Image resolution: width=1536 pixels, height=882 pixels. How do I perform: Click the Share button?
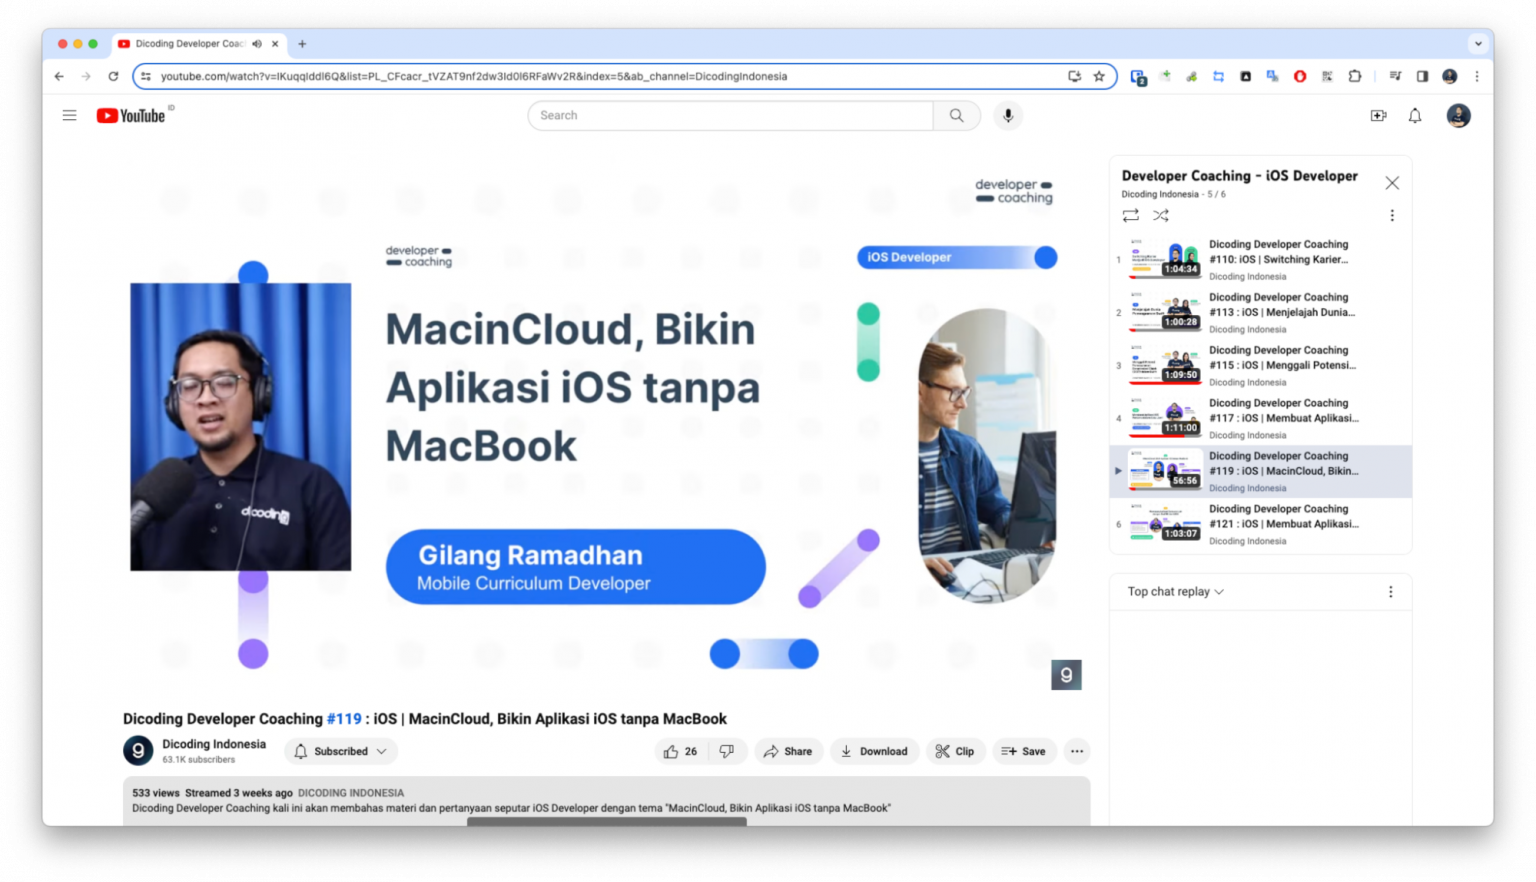point(788,751)
